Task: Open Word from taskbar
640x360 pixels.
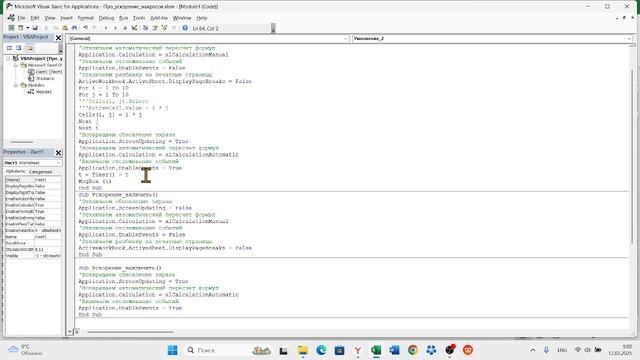Action: [x=394, y=350]
